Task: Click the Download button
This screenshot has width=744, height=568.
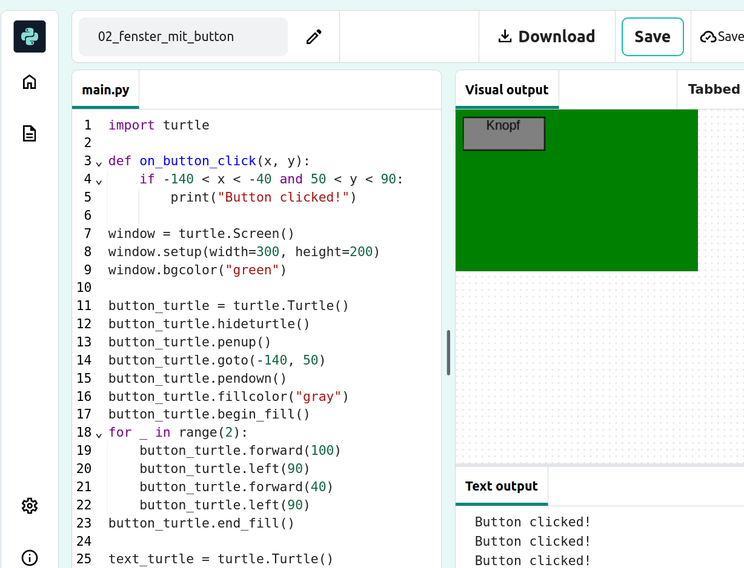Action: click(546, 37)
